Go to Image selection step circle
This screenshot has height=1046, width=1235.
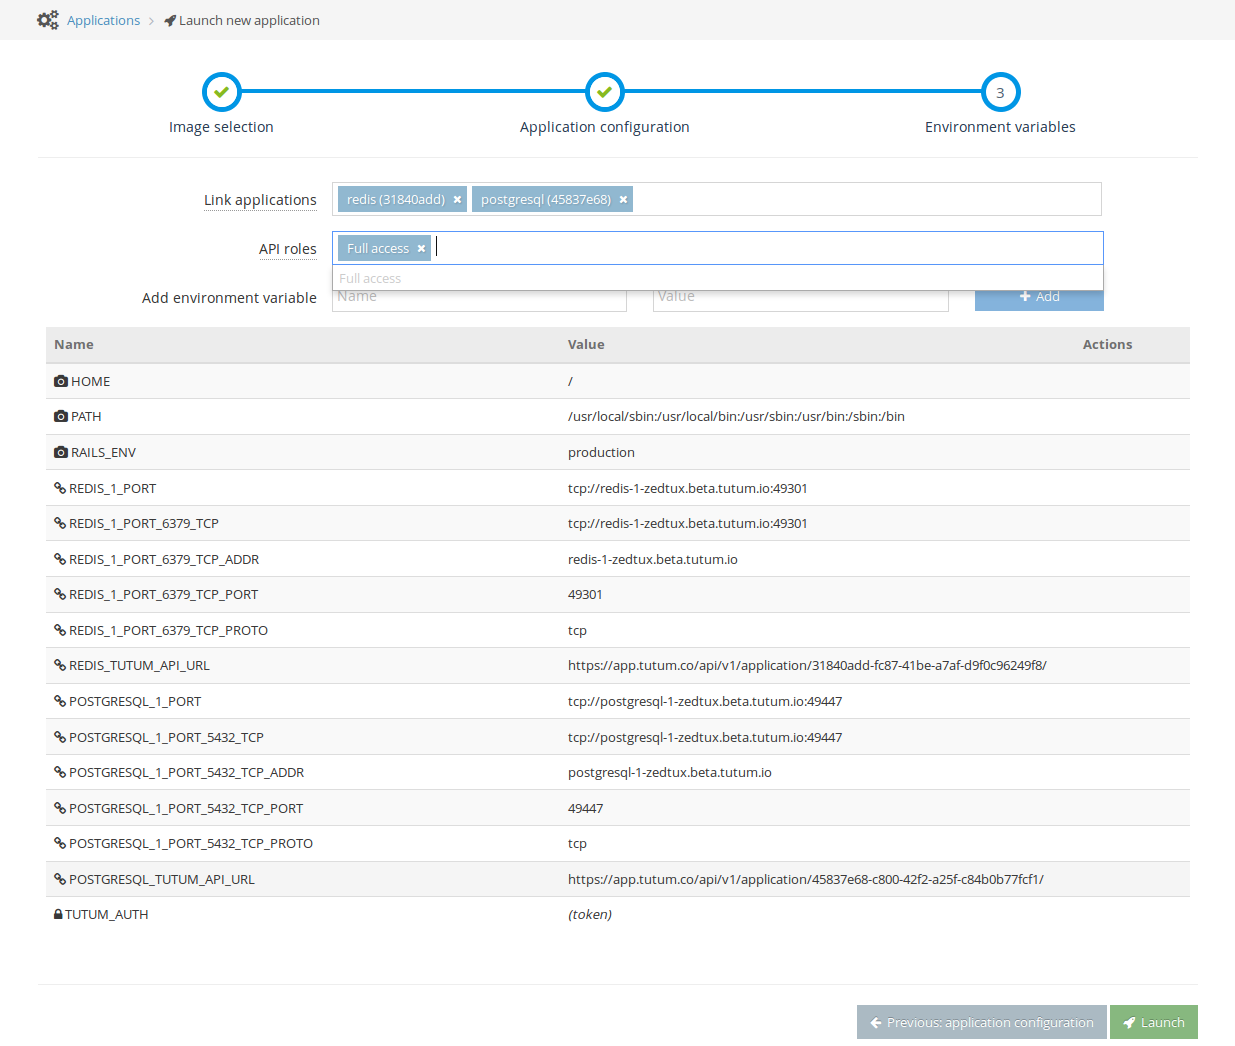221,92
